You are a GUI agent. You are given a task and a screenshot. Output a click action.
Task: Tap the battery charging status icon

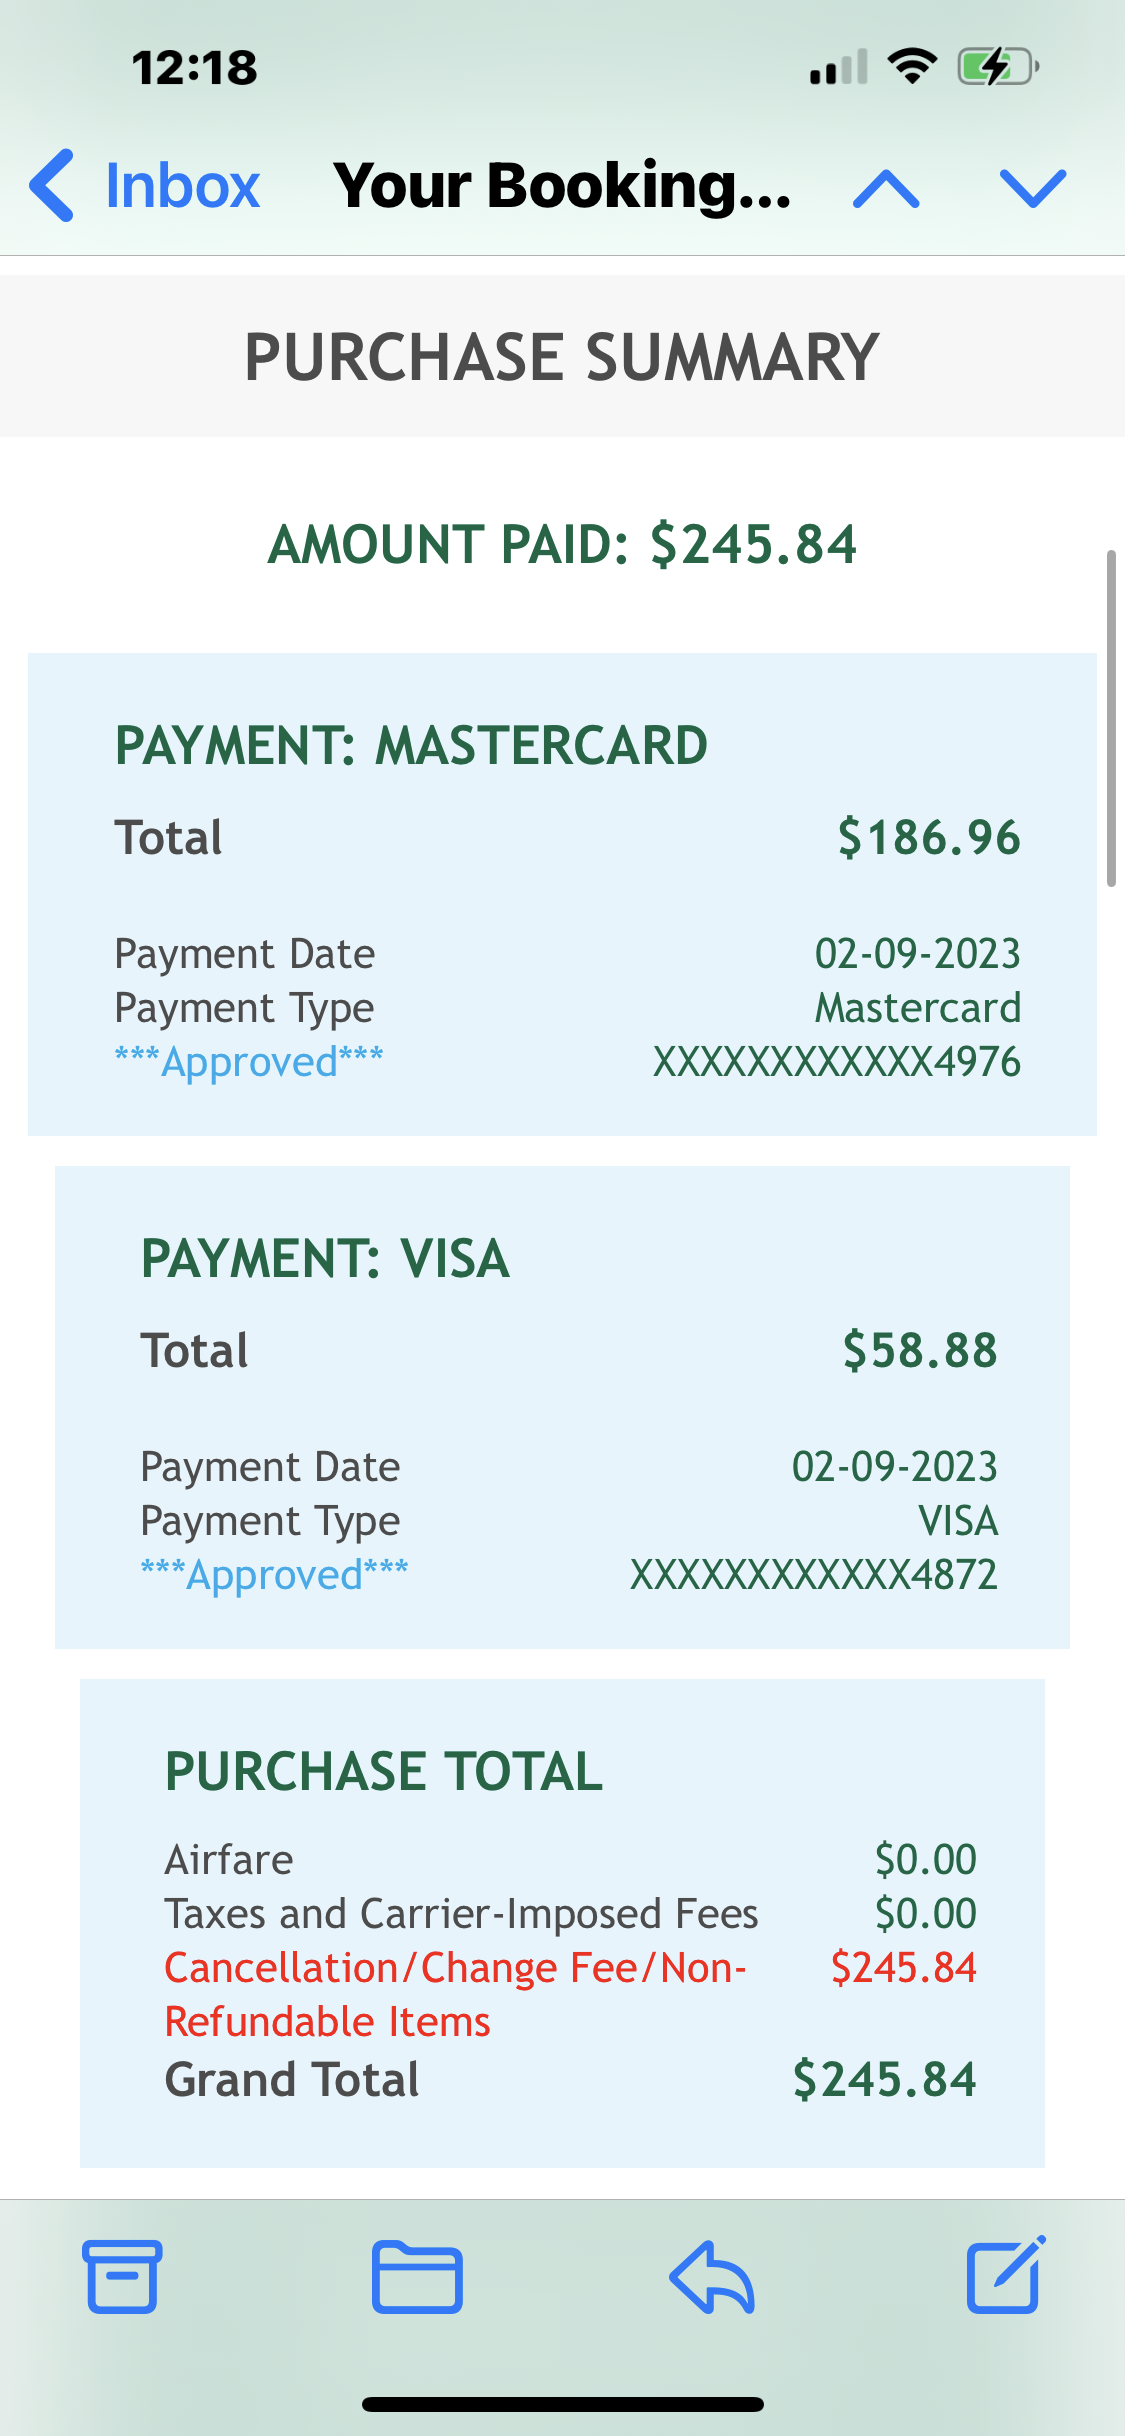pos(998,67)
